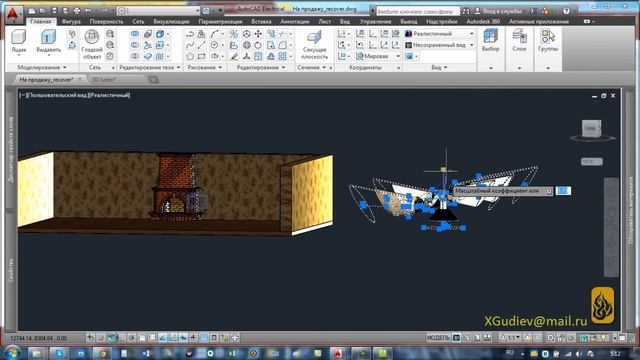Pick the Spline tool in Рисование panel
640x360 pixels.
tap(190, 45)
